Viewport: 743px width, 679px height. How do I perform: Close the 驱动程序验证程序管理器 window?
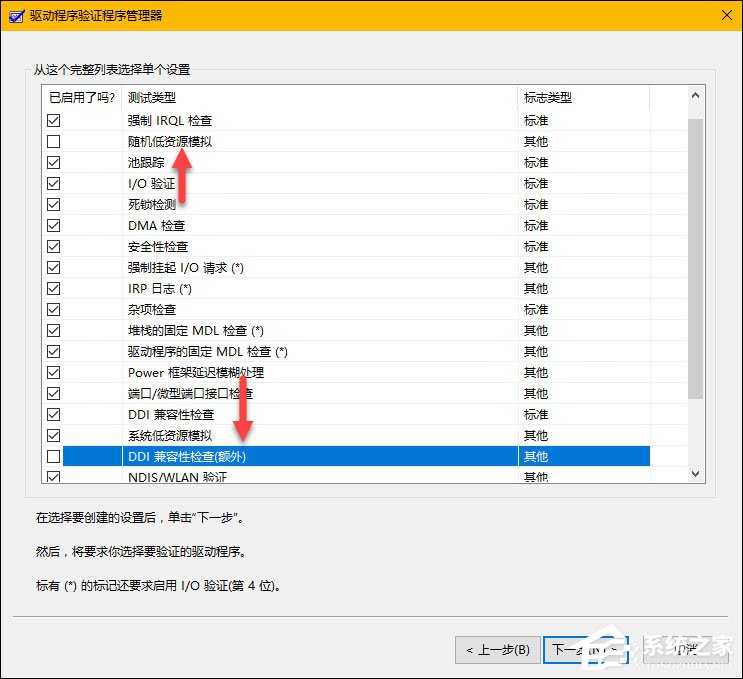pos(726,15)
